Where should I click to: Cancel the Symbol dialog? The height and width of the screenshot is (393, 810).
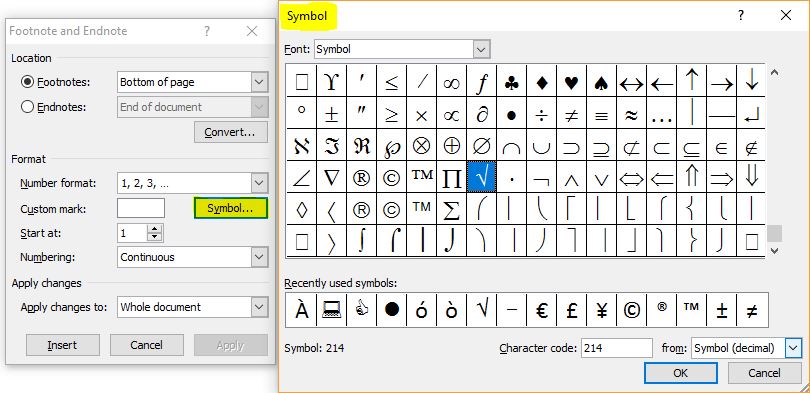click(765, 373)
